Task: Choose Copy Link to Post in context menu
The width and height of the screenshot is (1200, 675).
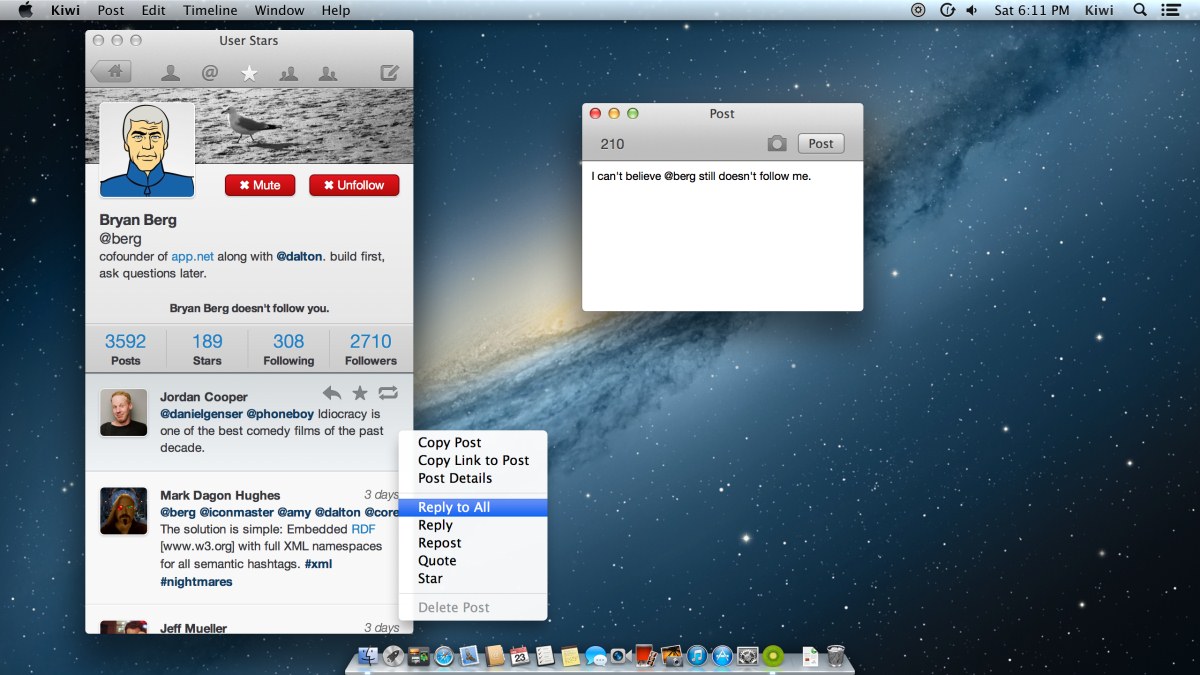Action: click(x=473, y=460)
